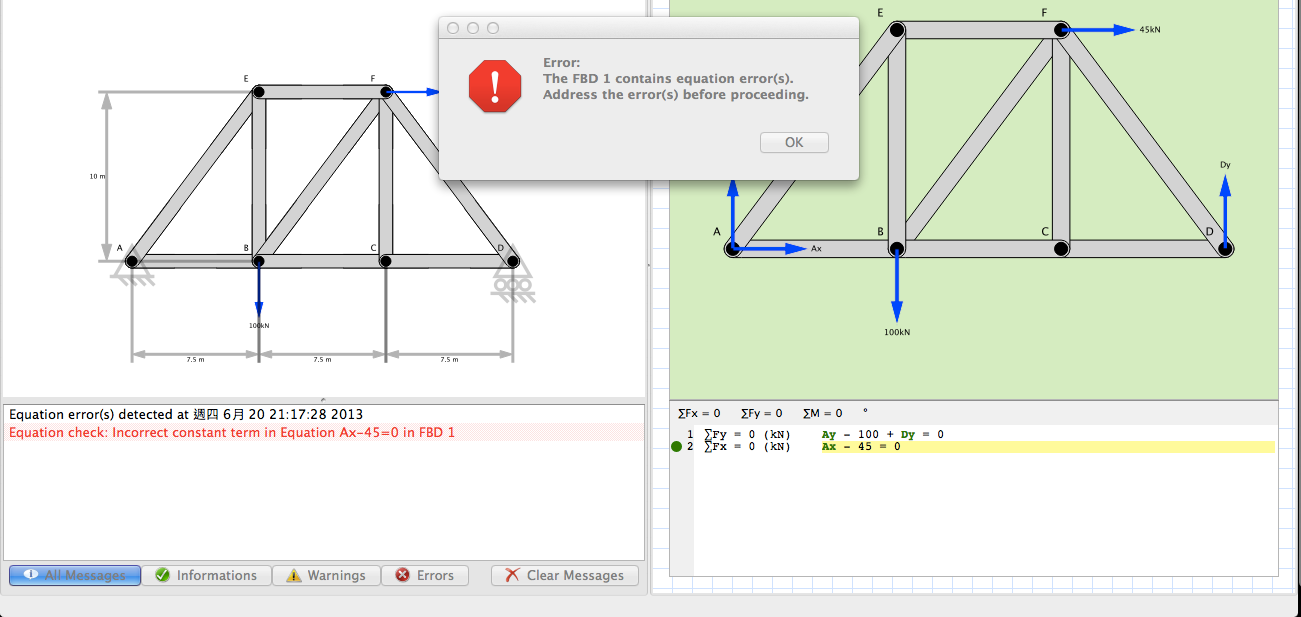Select the Ax reaction arrow in the FBD
This screenshot has height=617, width=1301.
[x=772, y=248]
